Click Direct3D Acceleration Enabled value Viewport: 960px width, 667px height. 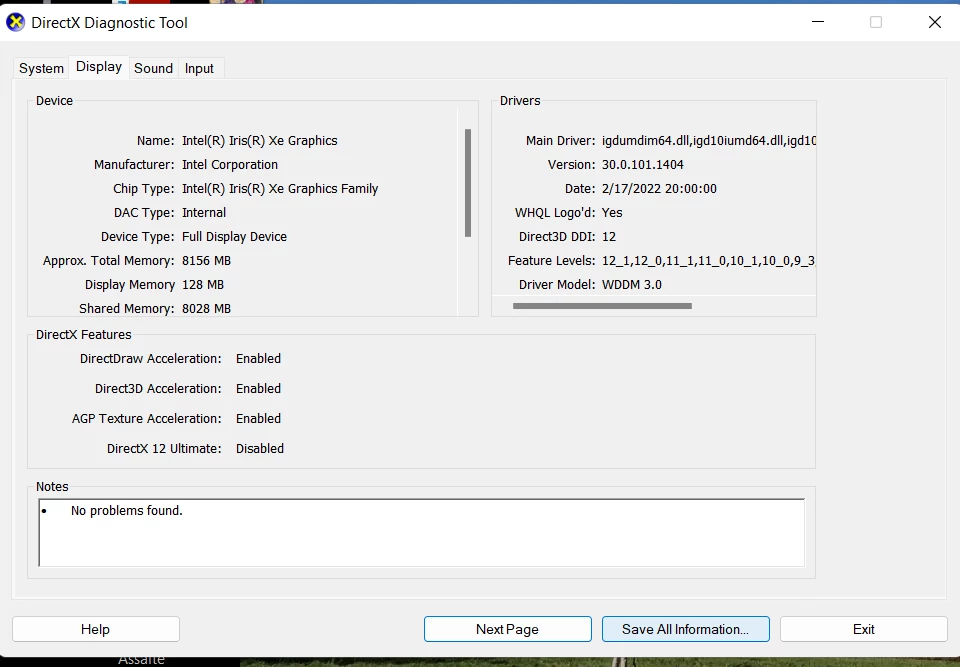(x=258, y=388)
